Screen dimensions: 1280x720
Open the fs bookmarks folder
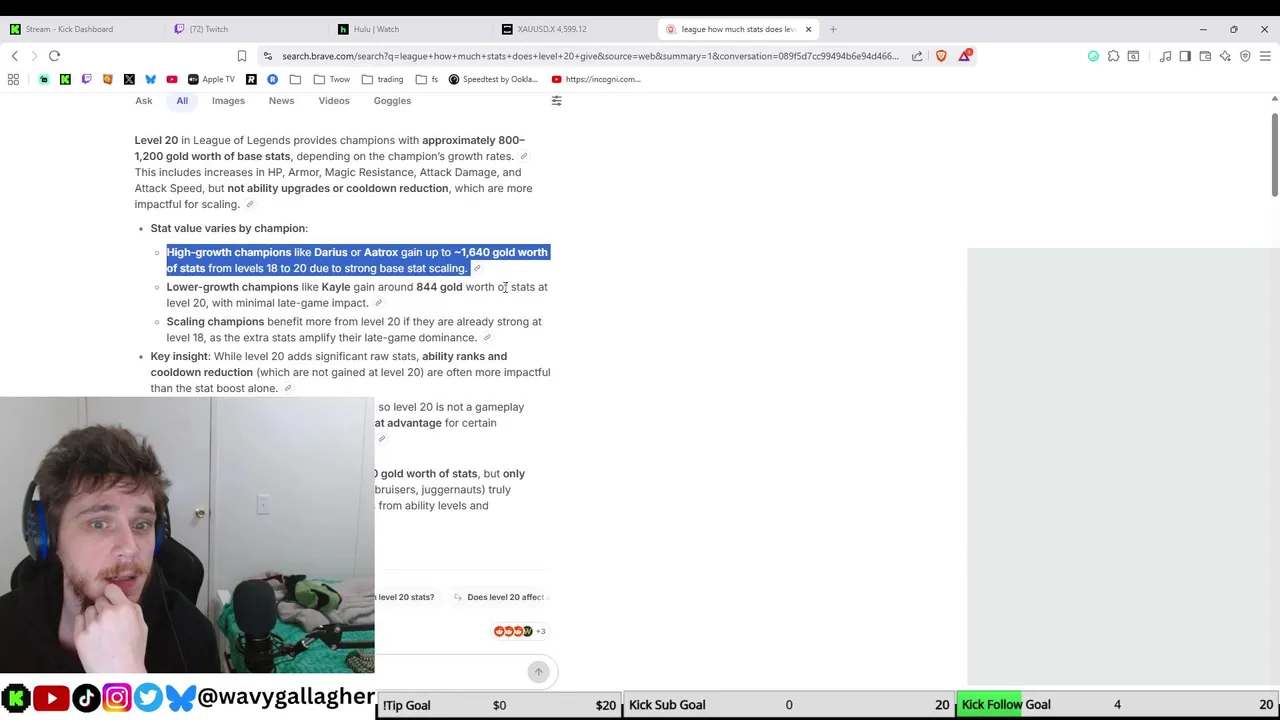[426, 79]
